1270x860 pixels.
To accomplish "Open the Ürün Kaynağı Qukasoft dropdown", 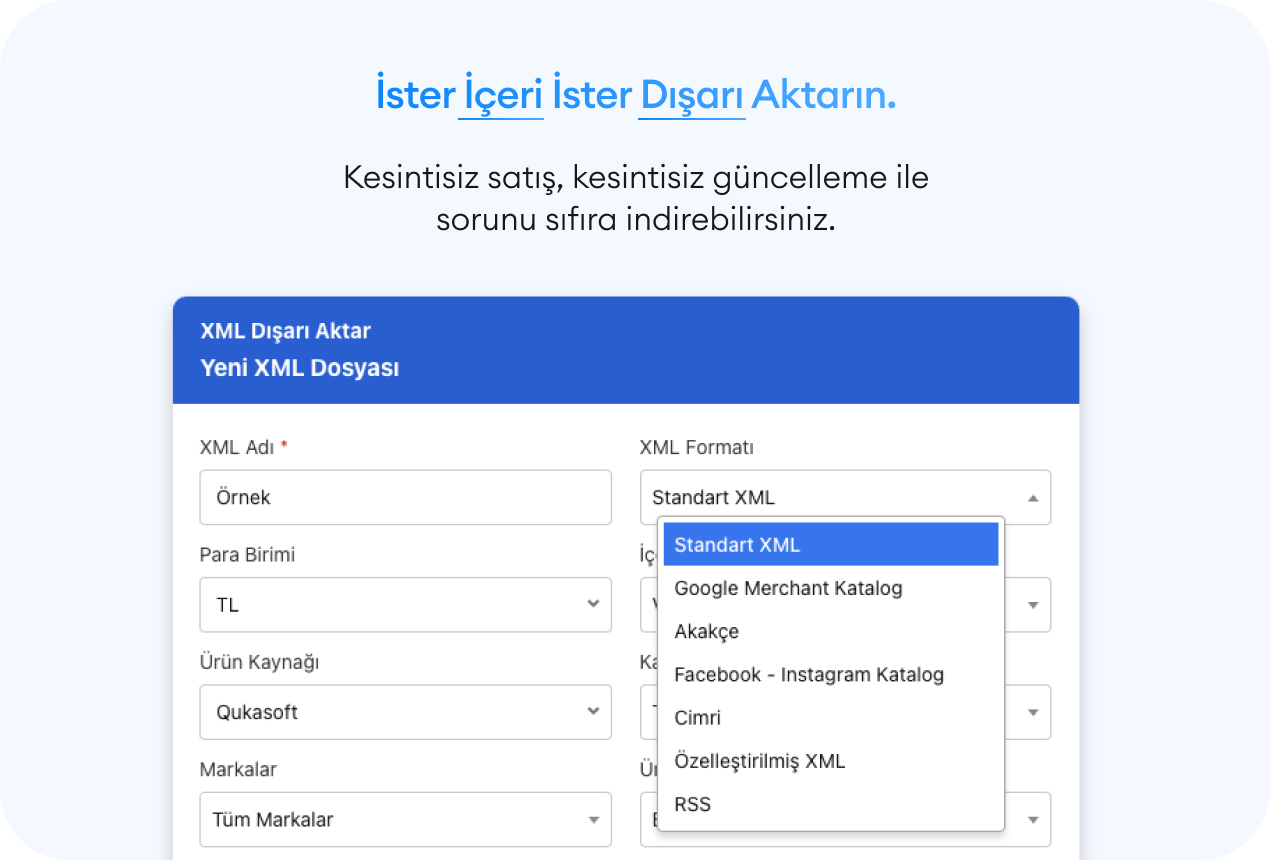I will point(406,712).
